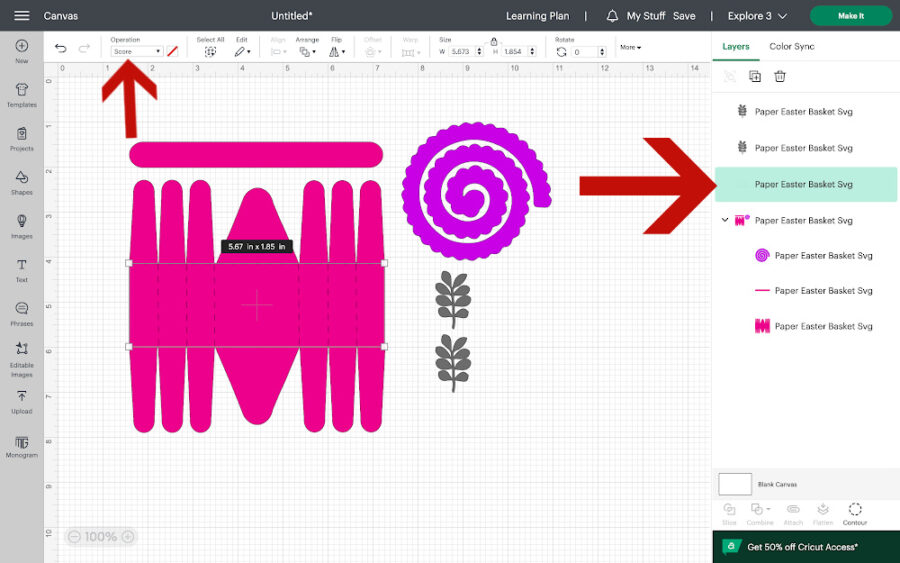Select the Text tool
Image resolution: width=900 pixels, height=563 pixels.
coord(21,270)
